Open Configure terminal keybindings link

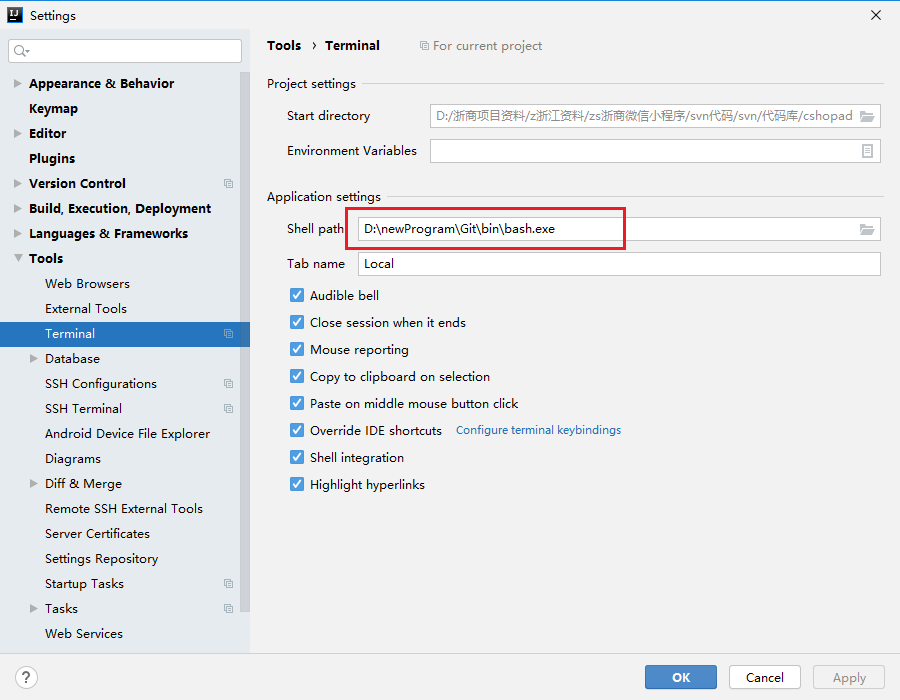[x=538, y=430]
